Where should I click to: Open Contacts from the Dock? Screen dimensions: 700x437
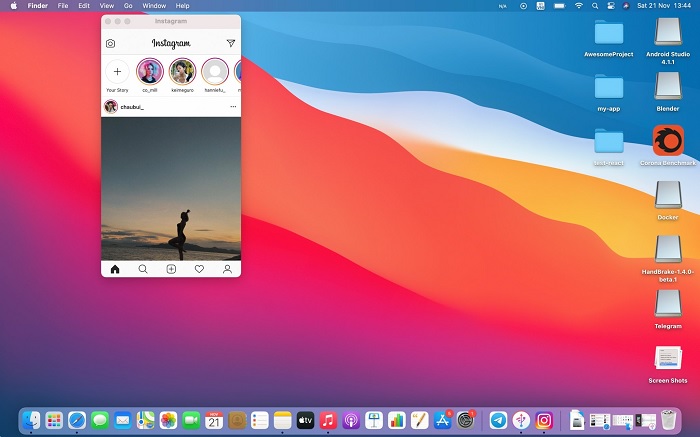coord(237,420)
